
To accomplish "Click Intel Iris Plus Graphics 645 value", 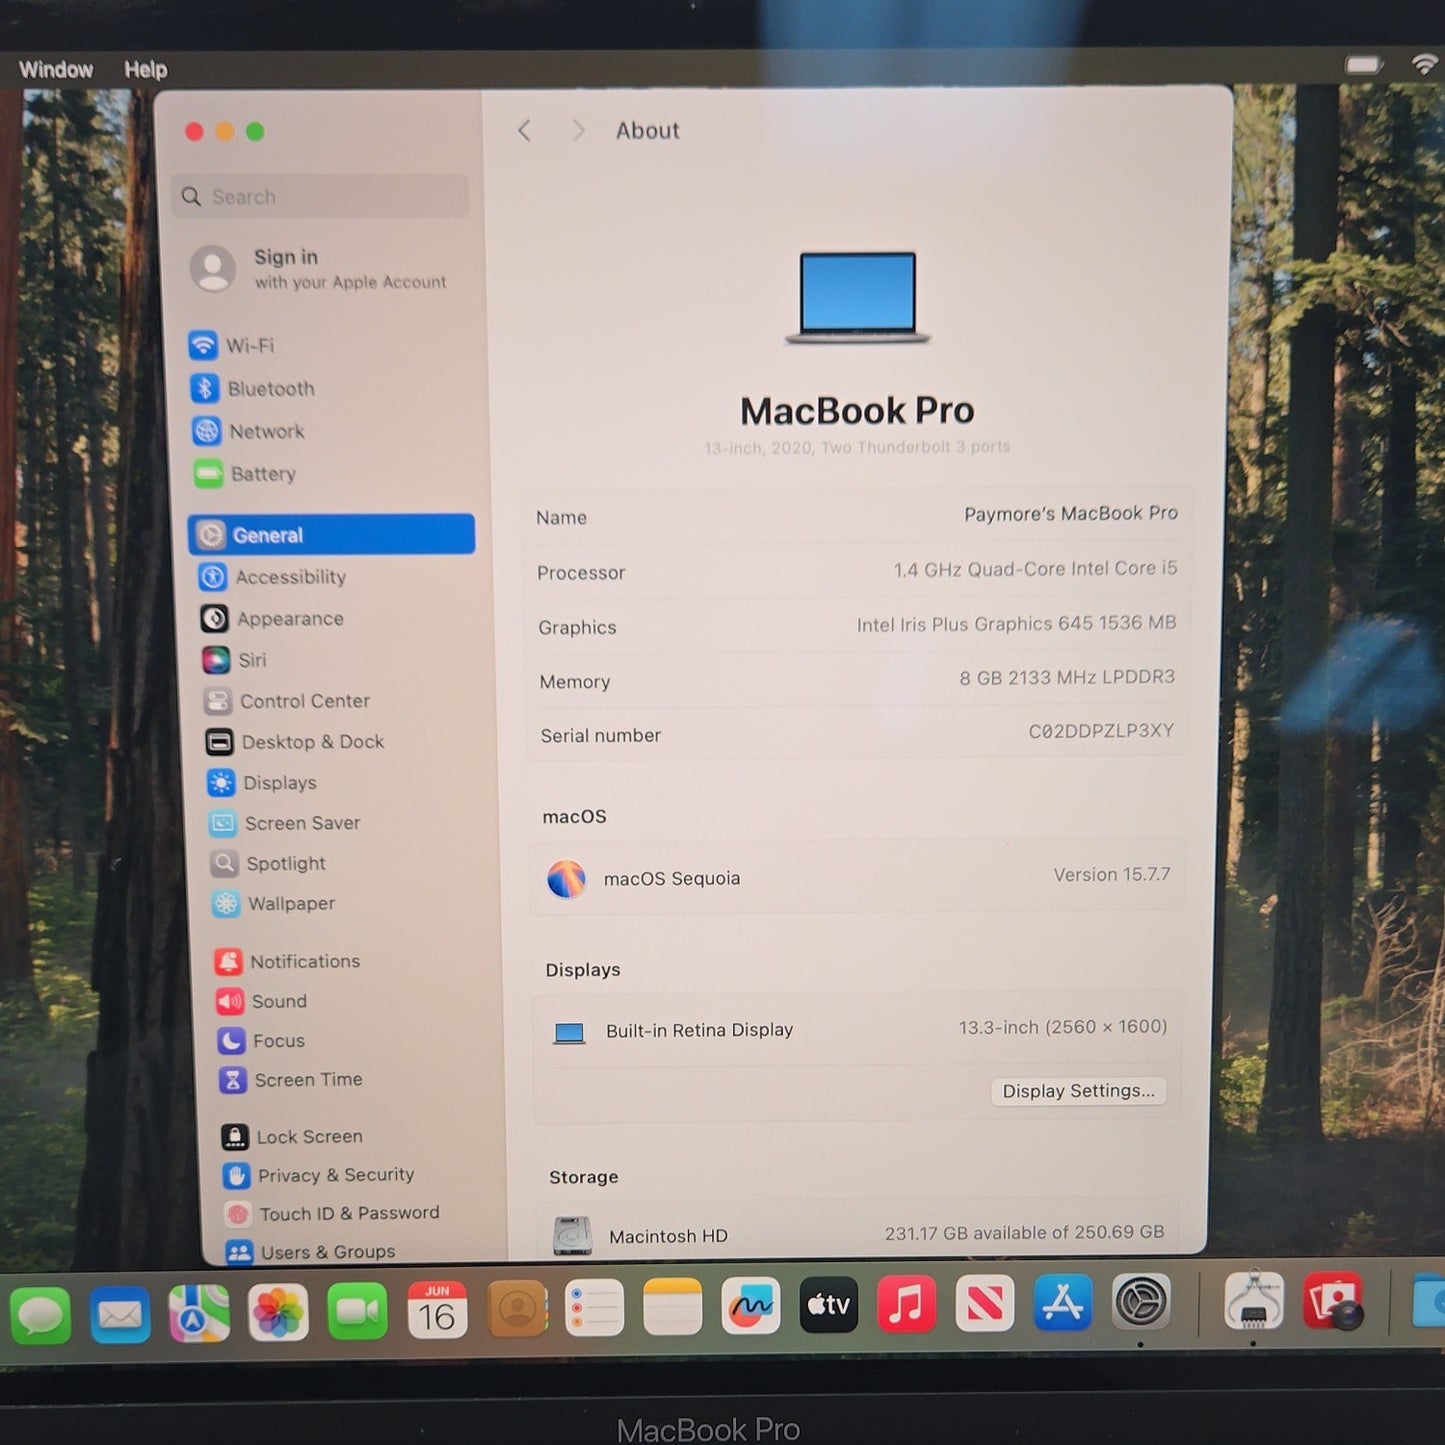I will click(1016, 623).
